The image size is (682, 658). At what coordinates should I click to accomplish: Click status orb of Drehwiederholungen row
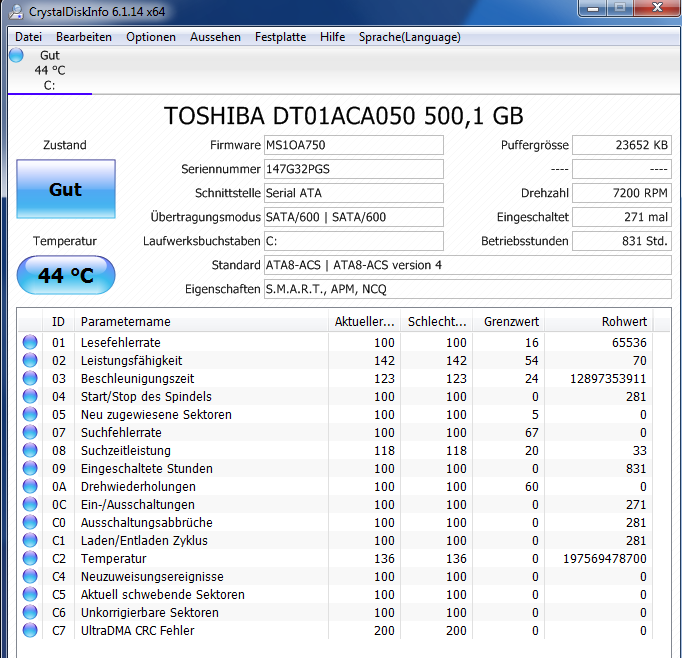click(30, 486)
